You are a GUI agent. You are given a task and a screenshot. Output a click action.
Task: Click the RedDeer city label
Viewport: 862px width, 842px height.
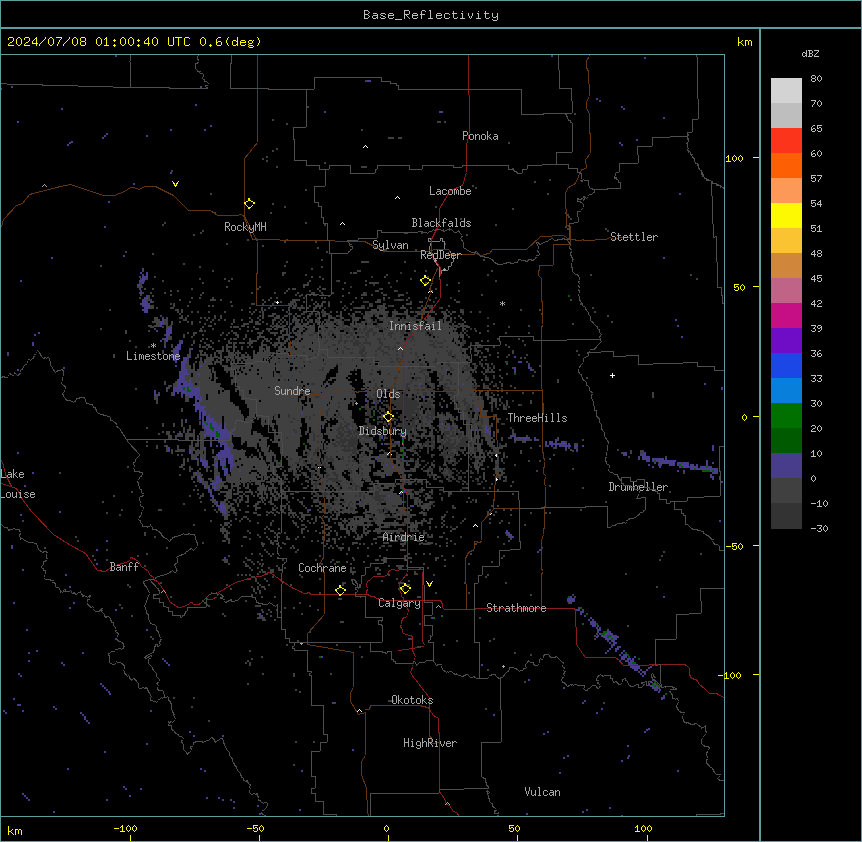pyautogui.click(x=440, y=255)
